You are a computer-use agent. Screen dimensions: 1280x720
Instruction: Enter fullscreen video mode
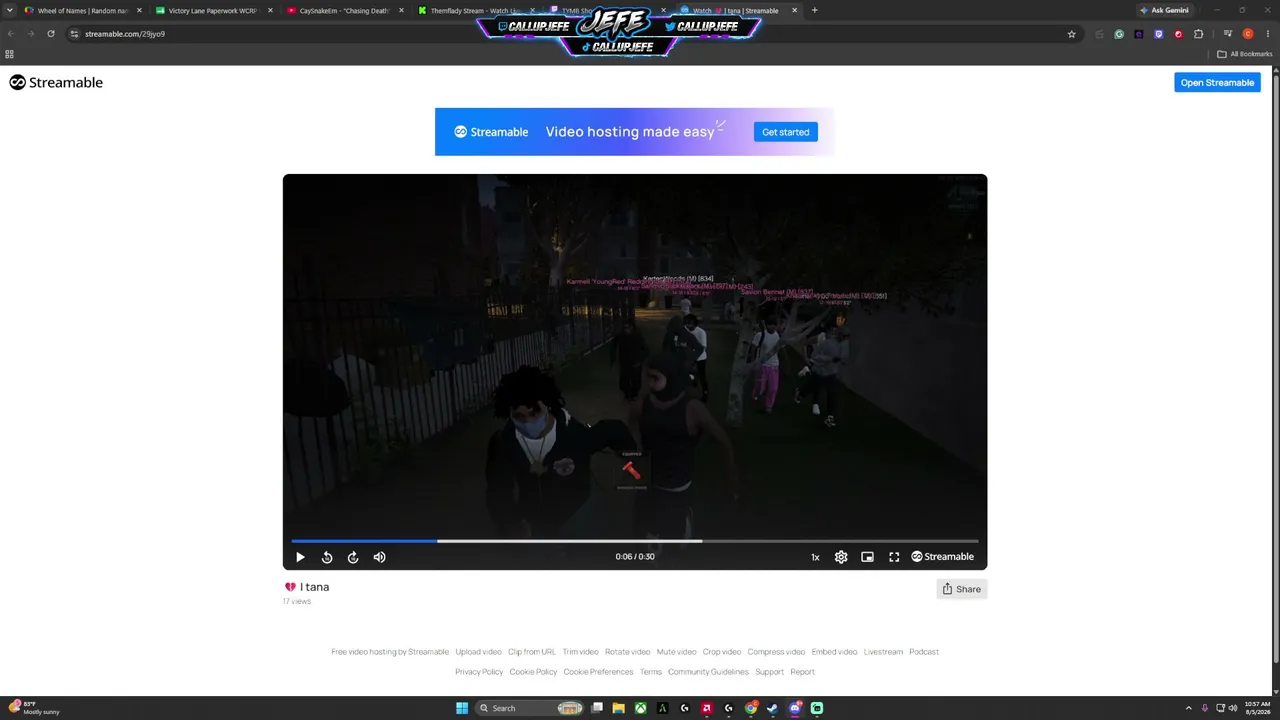894,557
